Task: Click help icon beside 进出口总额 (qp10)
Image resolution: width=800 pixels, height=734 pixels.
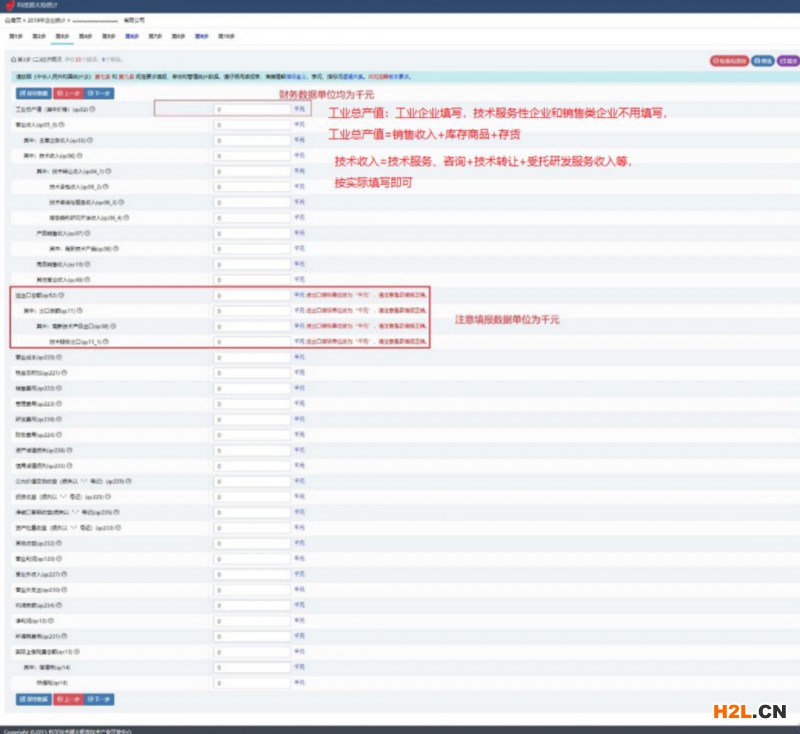Action: pos(62,295)
